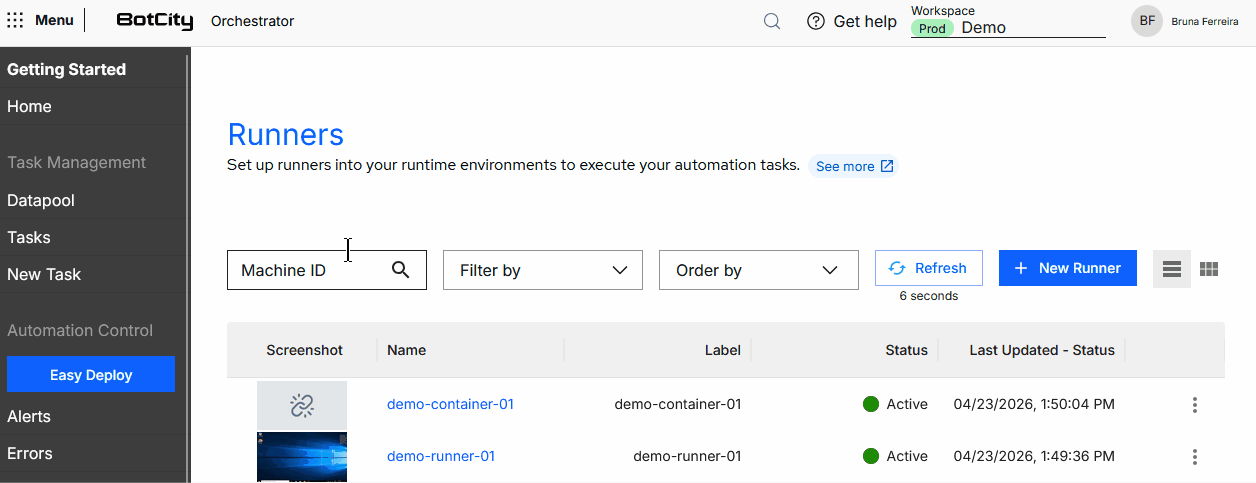This screenshot has width=1256, height=483.
Task: Focus the Machine ID search field
Action: 327,270
